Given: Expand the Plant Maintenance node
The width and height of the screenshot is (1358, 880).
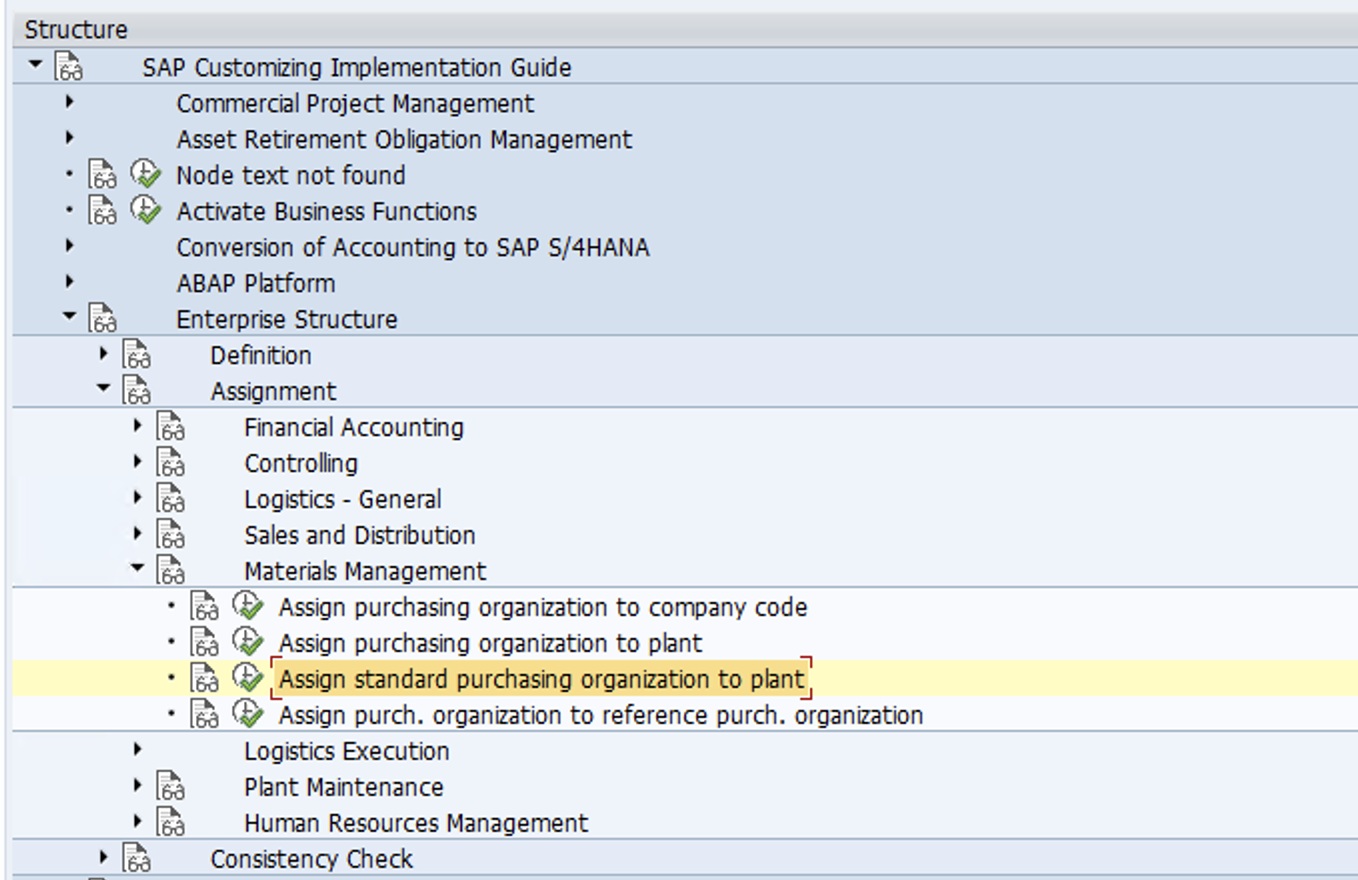Looking at the screenshot, I should 138,785.
